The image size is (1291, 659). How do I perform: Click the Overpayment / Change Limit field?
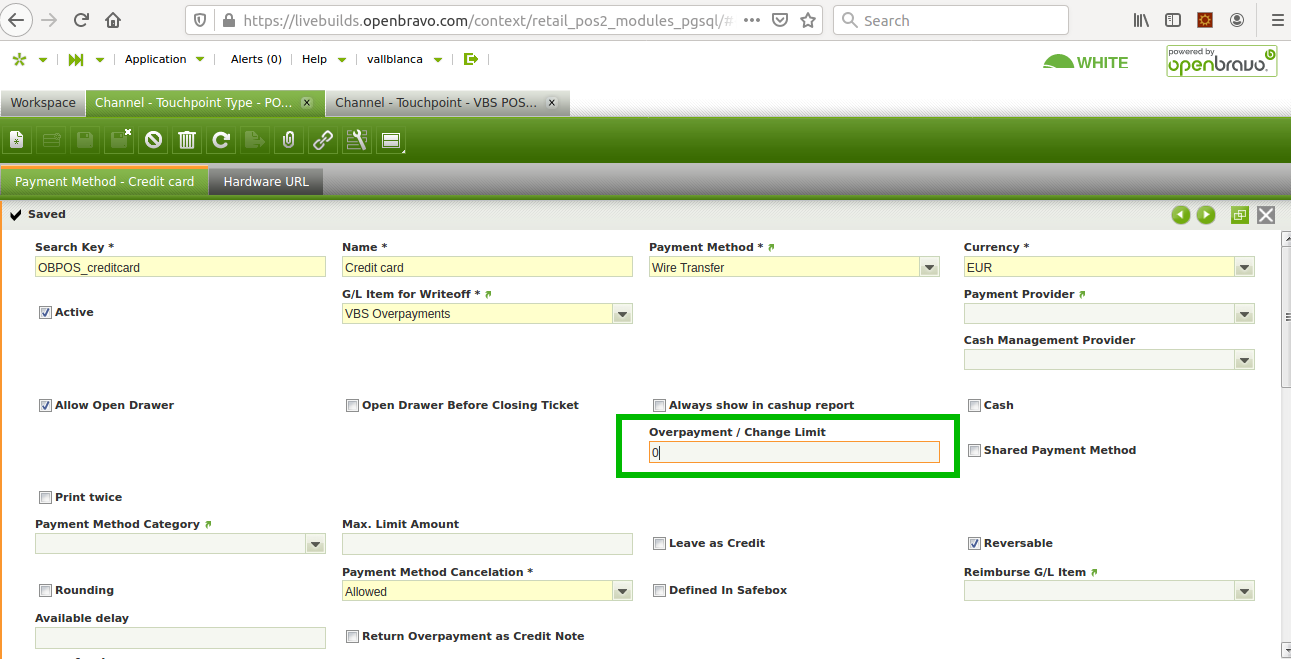(x=794, y=452)
